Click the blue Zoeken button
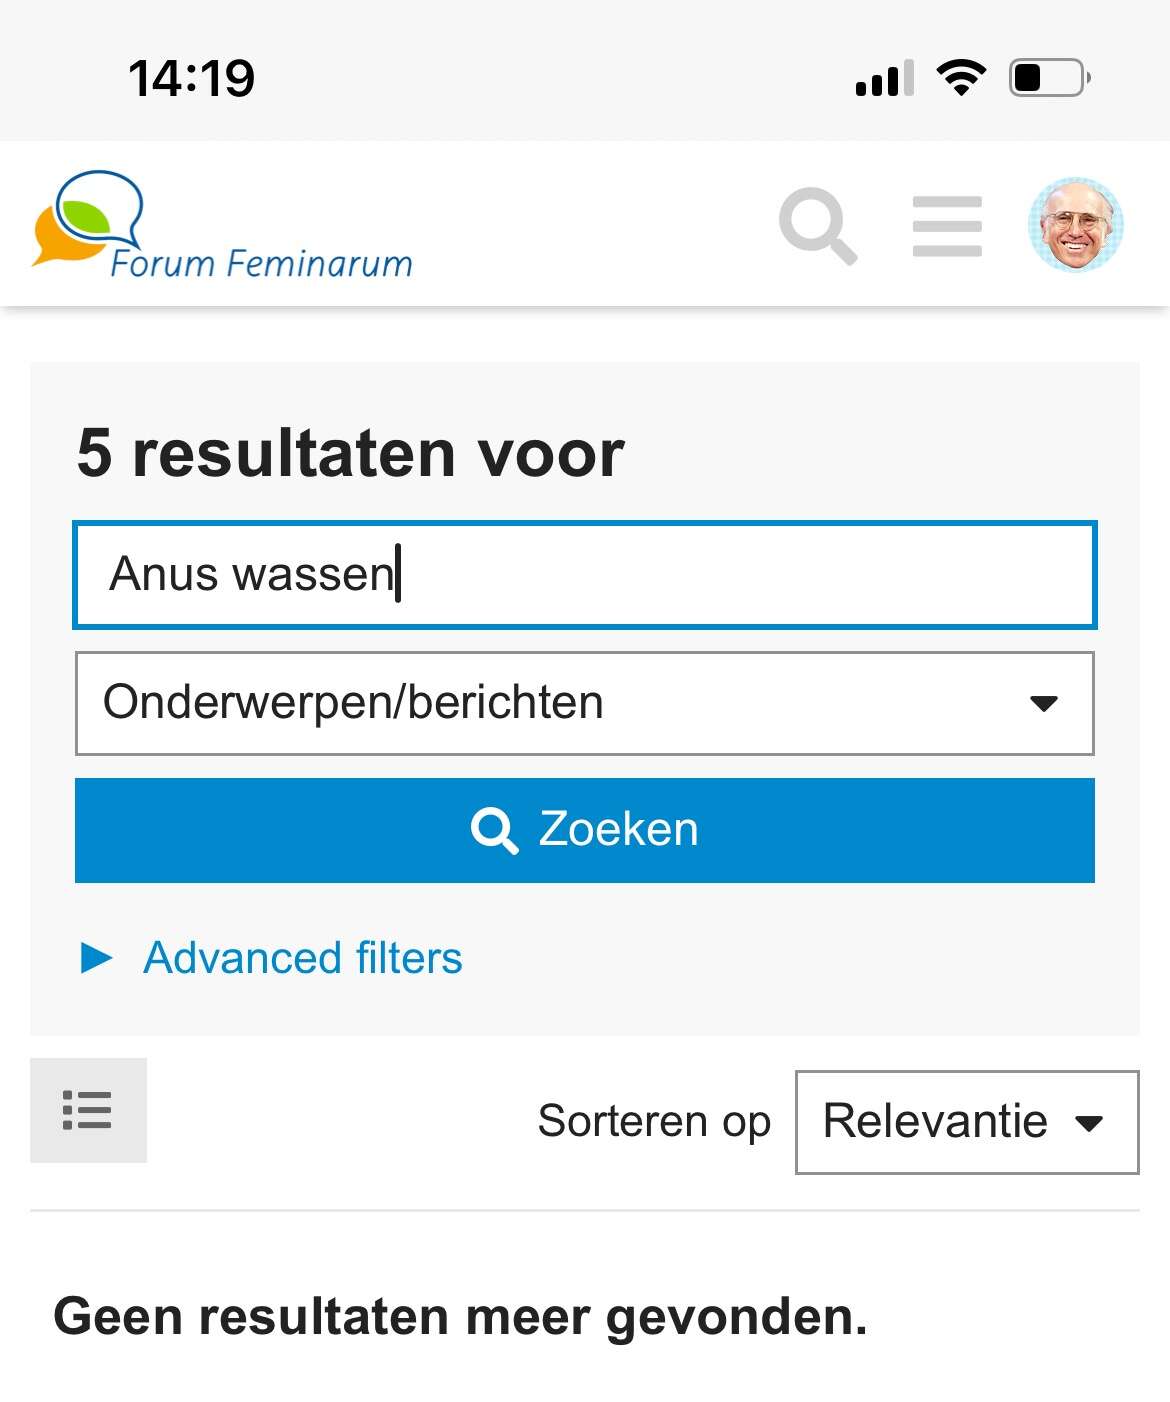Viewport: 1170px width, 1402px height. (x=585, y=830)
